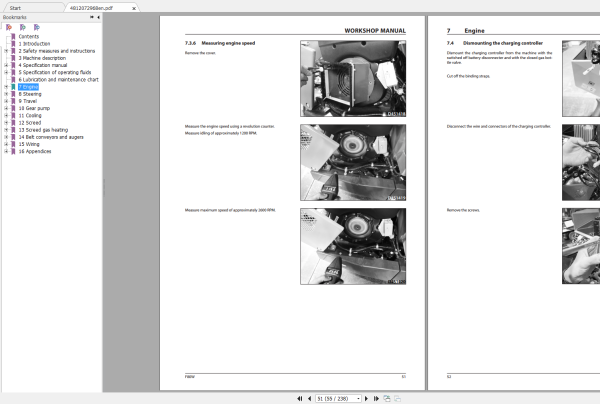Click bookmark ribbon icon beside 7 Engine

point(13,87)
